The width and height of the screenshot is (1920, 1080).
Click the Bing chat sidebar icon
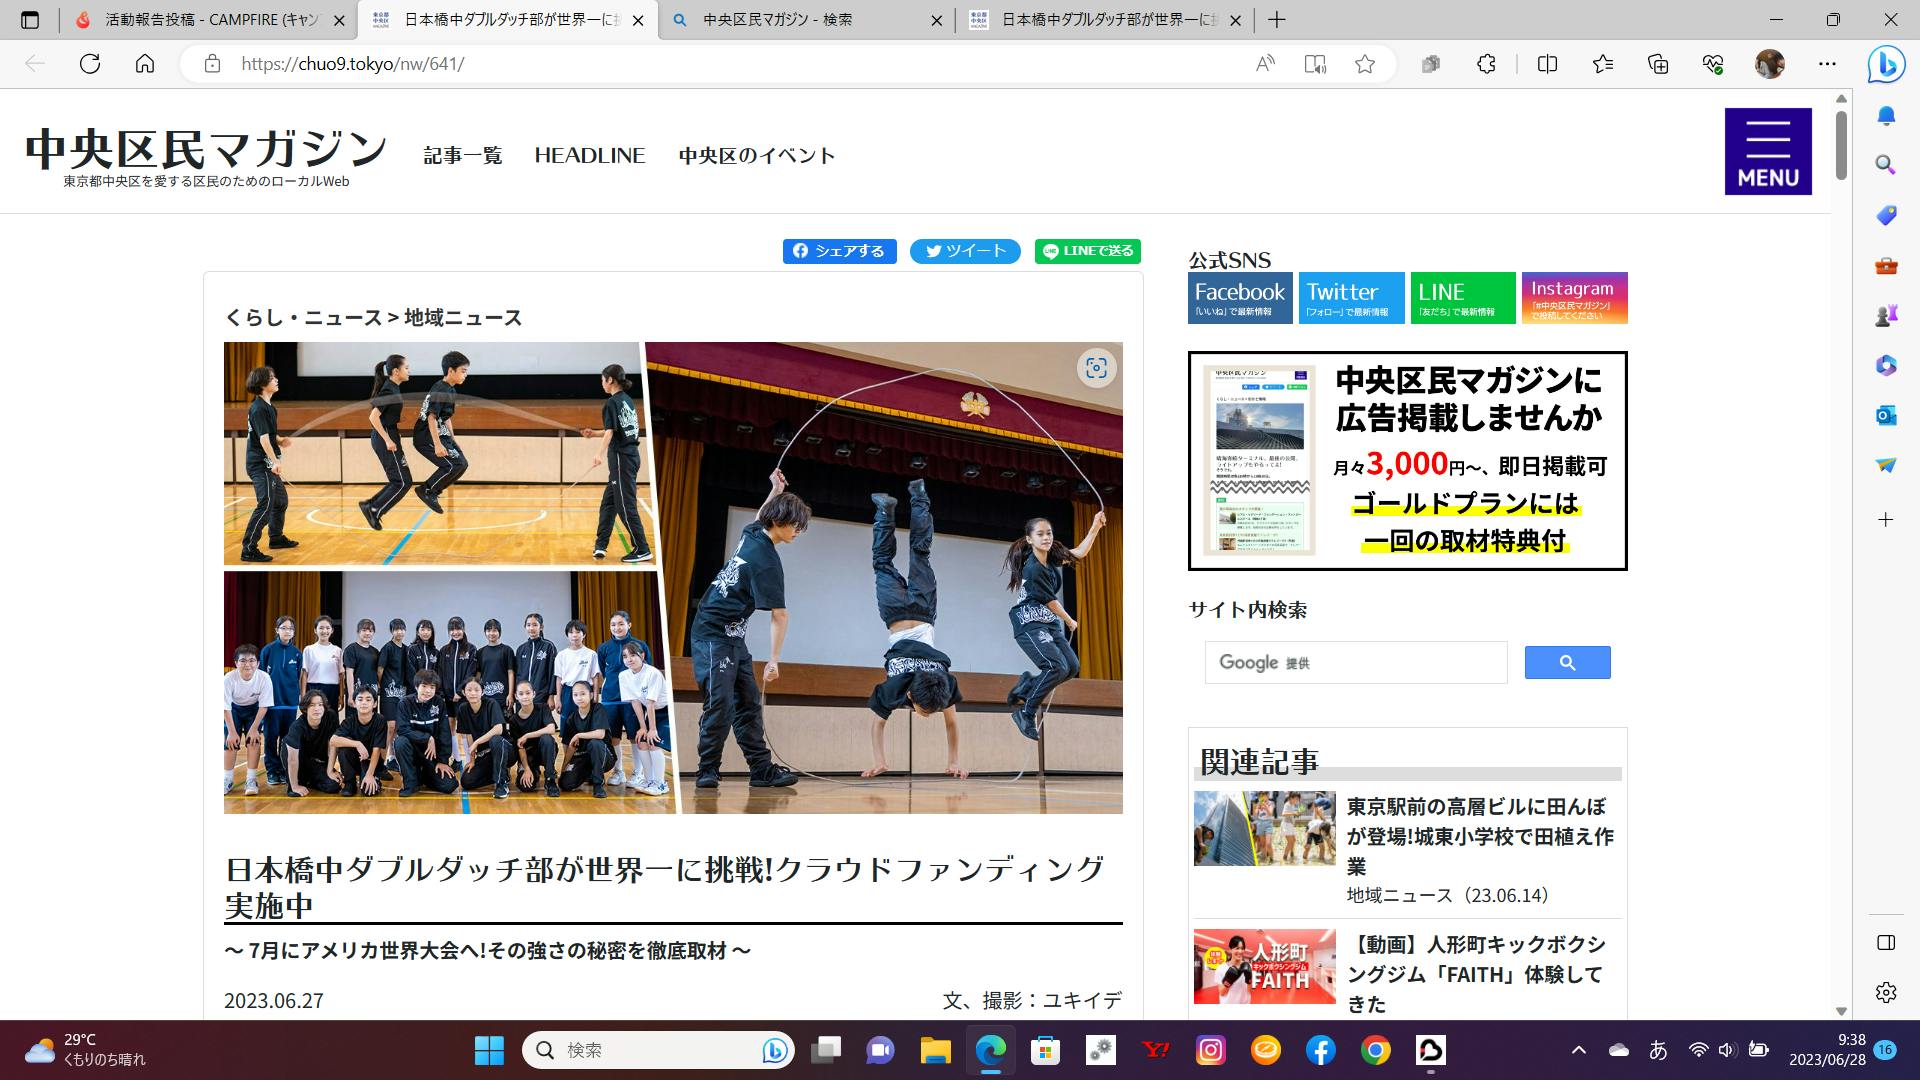click(1886, 64)
